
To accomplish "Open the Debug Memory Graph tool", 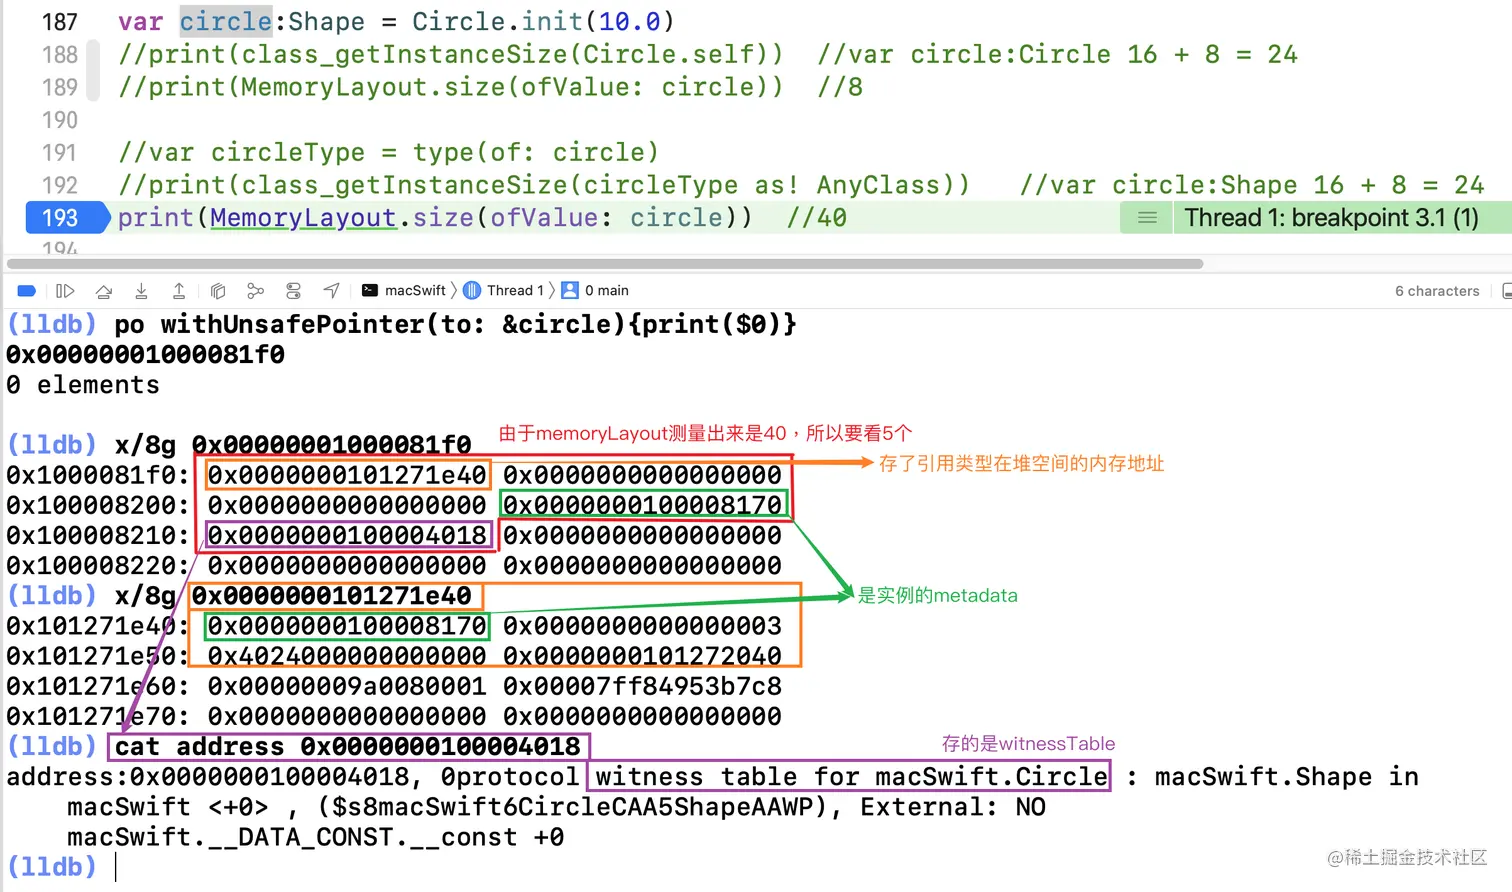I will pyautogui.click(x=255, y=290).
